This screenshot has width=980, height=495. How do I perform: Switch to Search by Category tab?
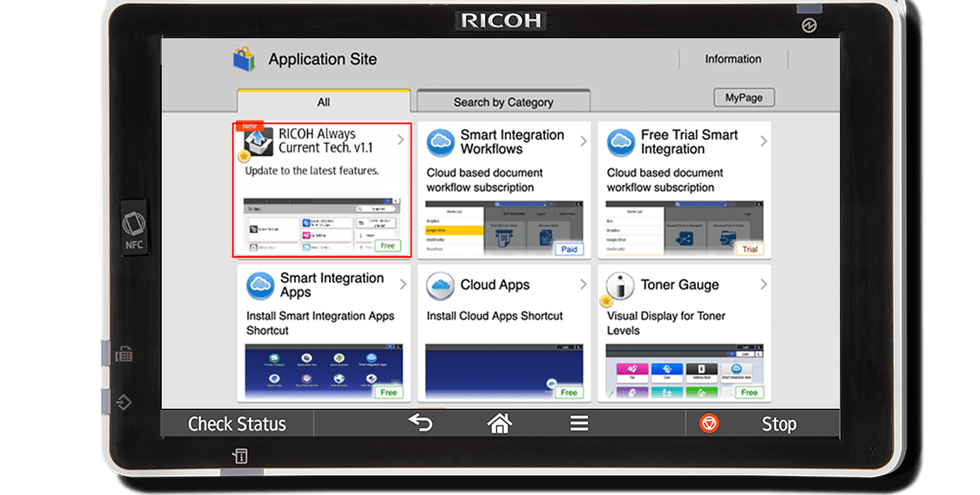point(503,102)
